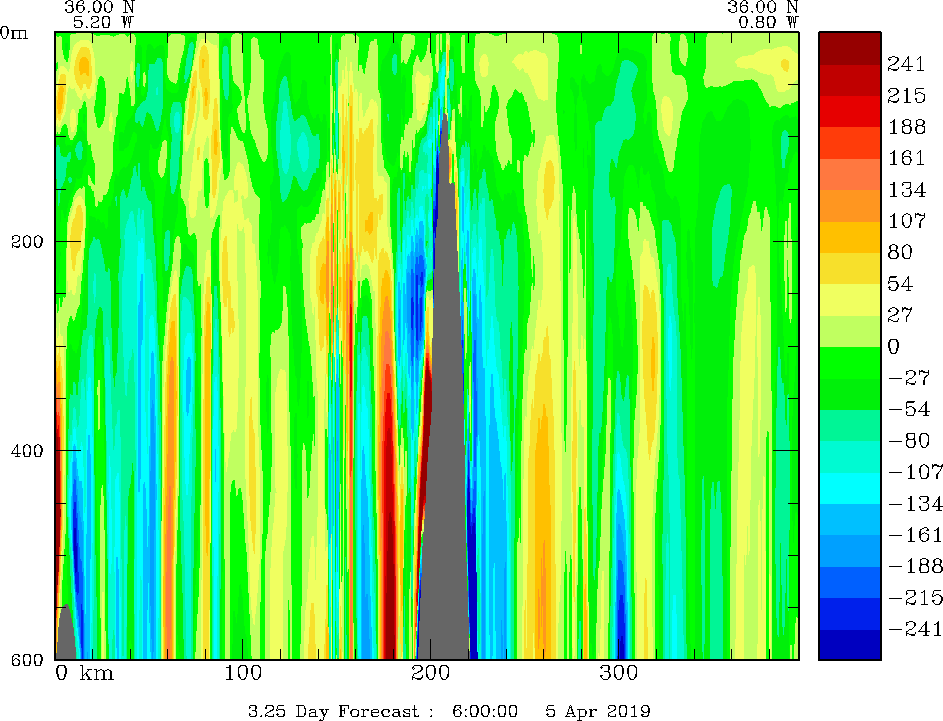Image resolution: width=943 pixels, height=721 pixels.
Task: Click the colorbar label 161
Action: 906,158
